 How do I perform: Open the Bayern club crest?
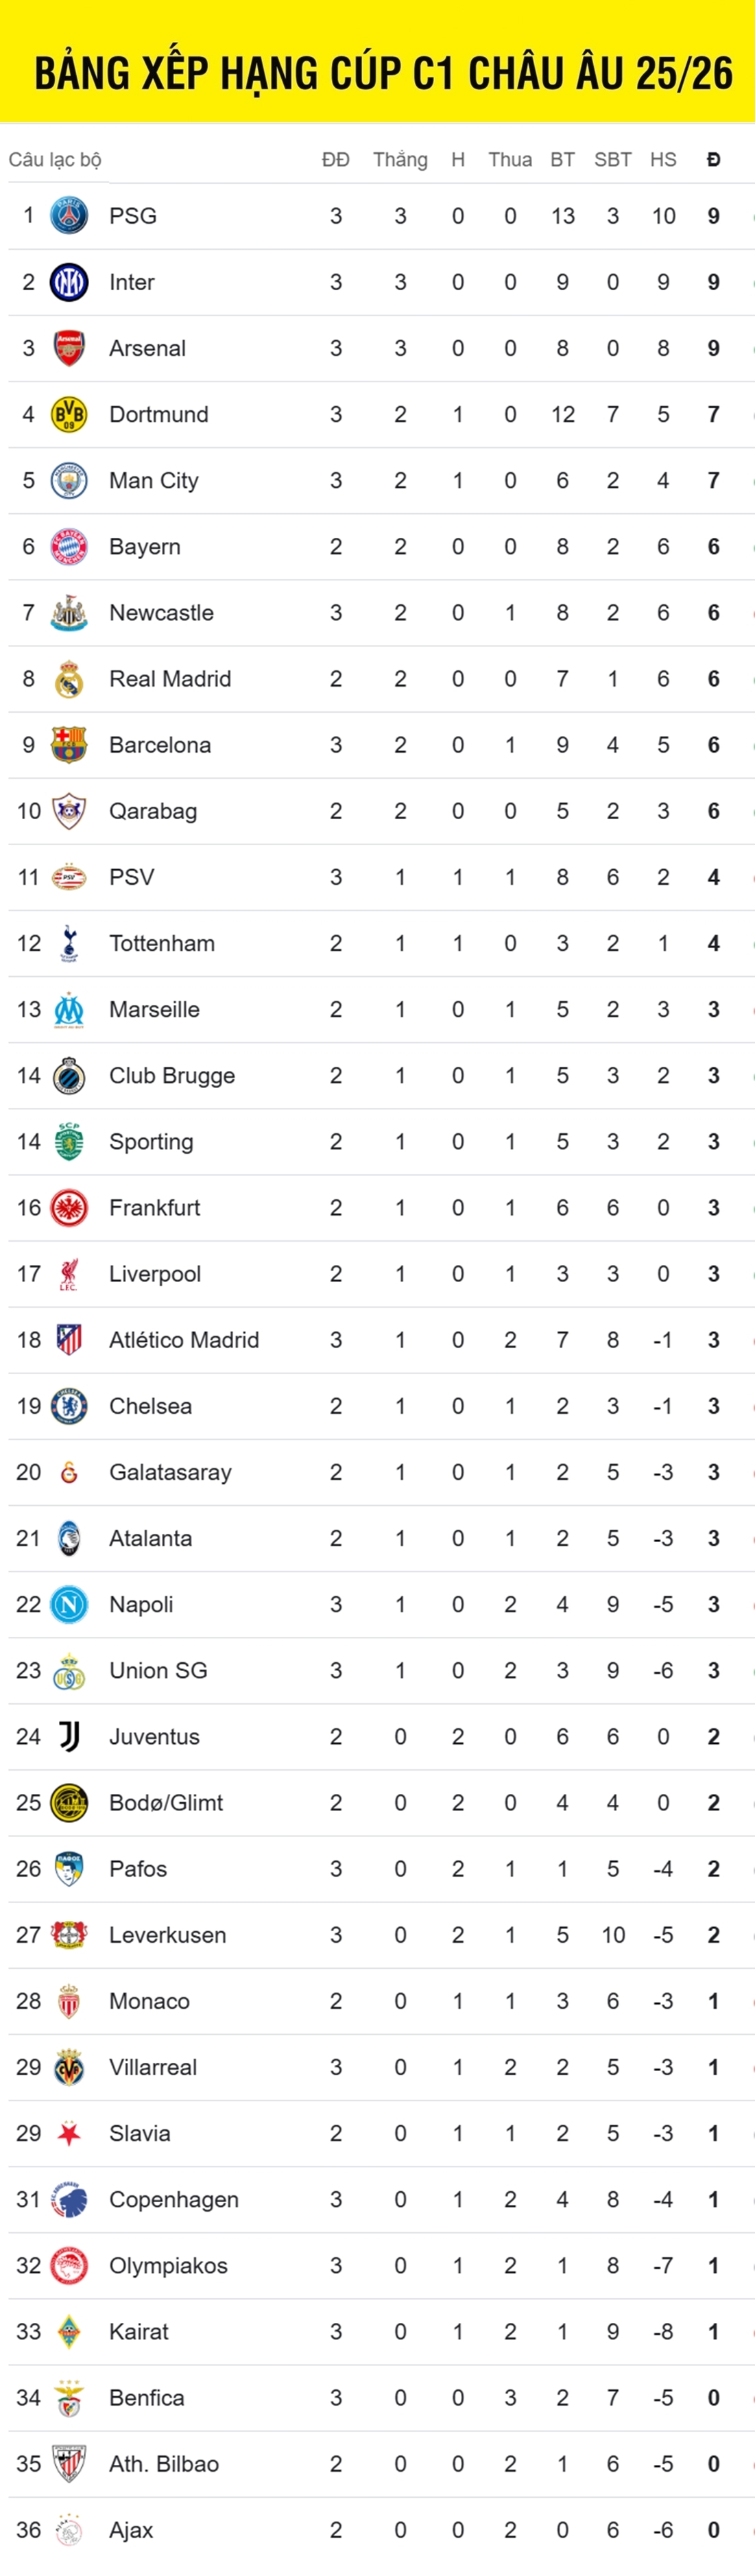pos(69,547)
